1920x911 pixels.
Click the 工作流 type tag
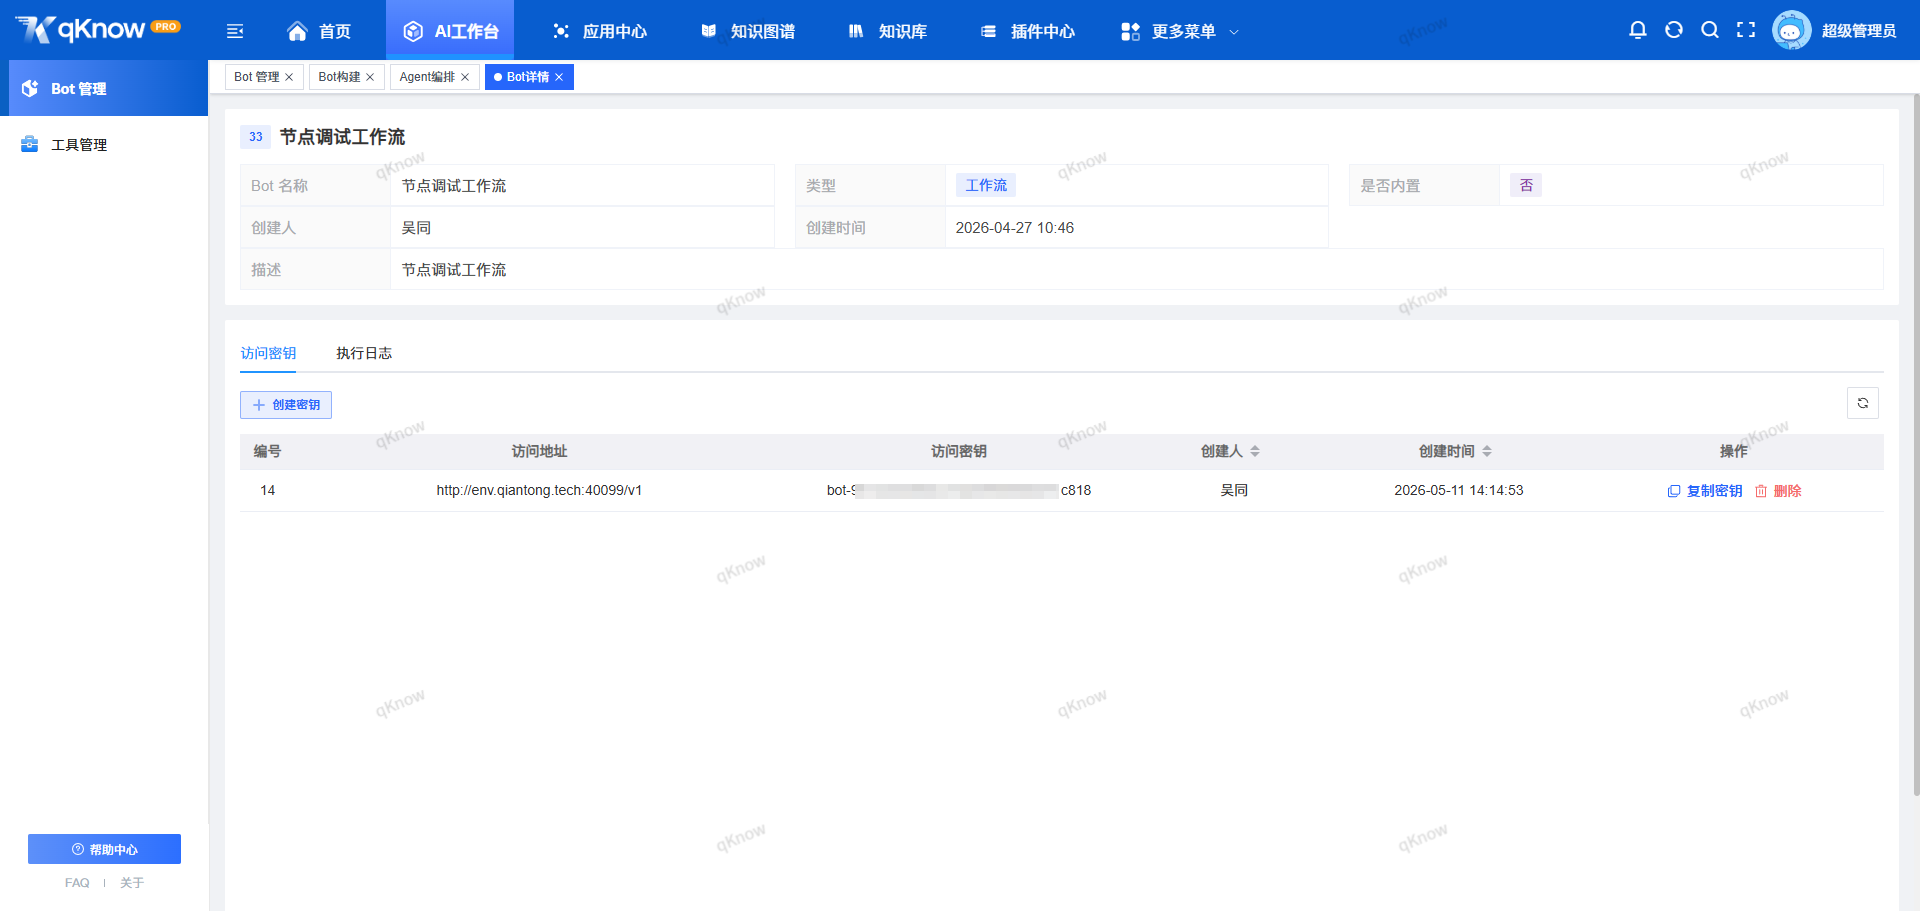tap(986, 185)
